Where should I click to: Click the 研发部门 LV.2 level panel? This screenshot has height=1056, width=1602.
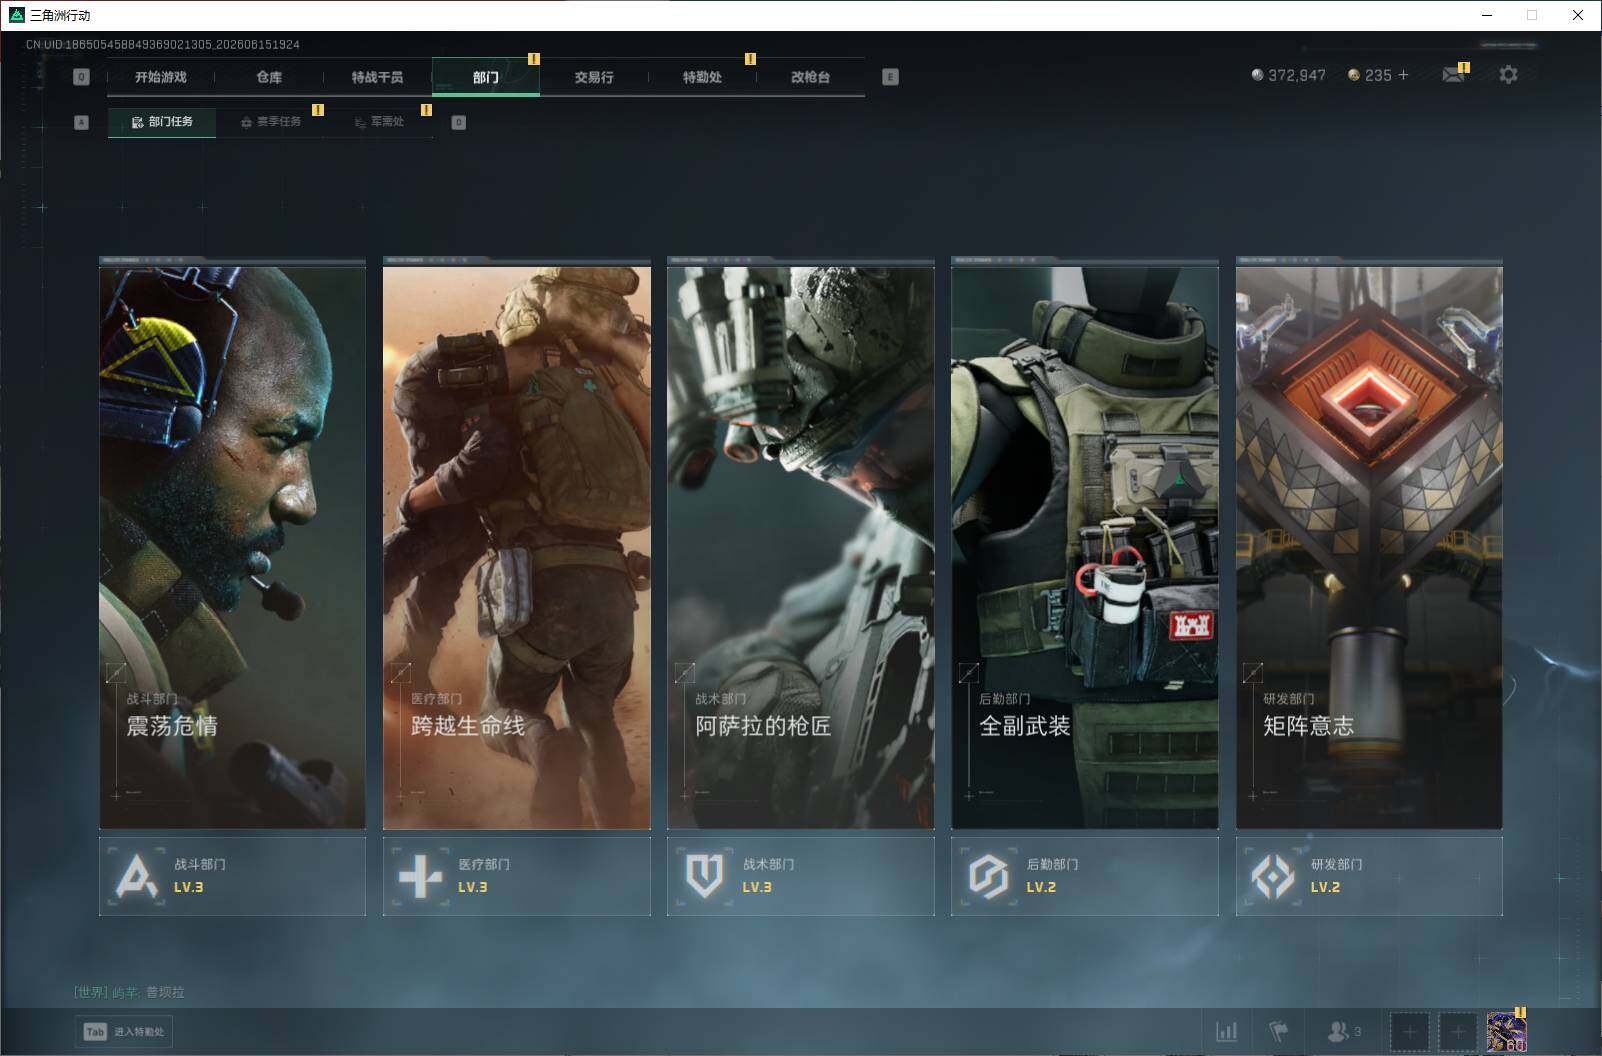[1369, 876]
